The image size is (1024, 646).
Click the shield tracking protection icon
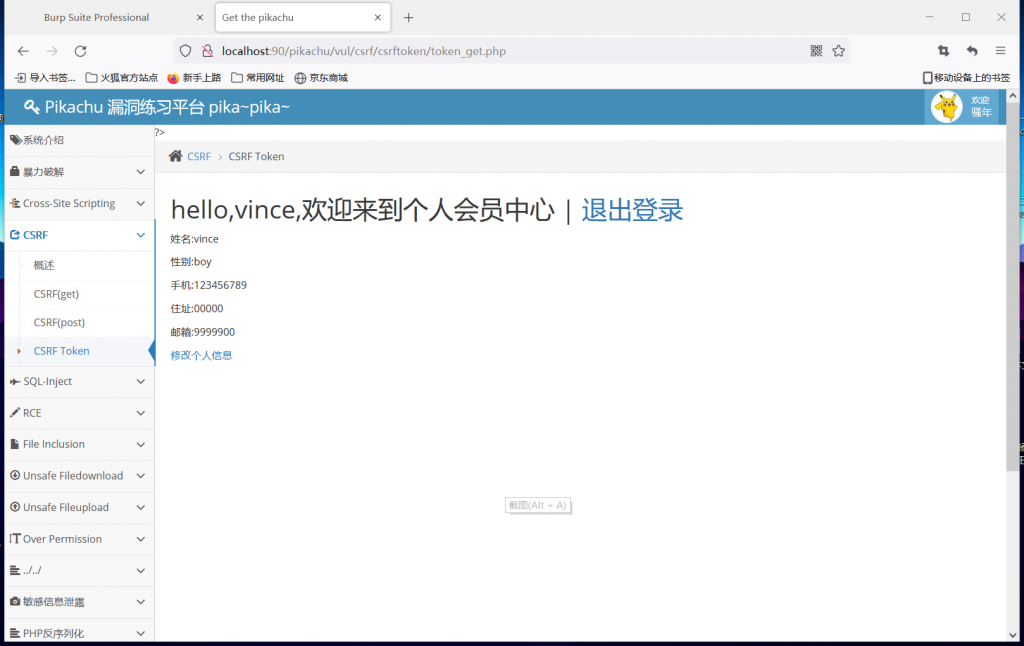184,51
